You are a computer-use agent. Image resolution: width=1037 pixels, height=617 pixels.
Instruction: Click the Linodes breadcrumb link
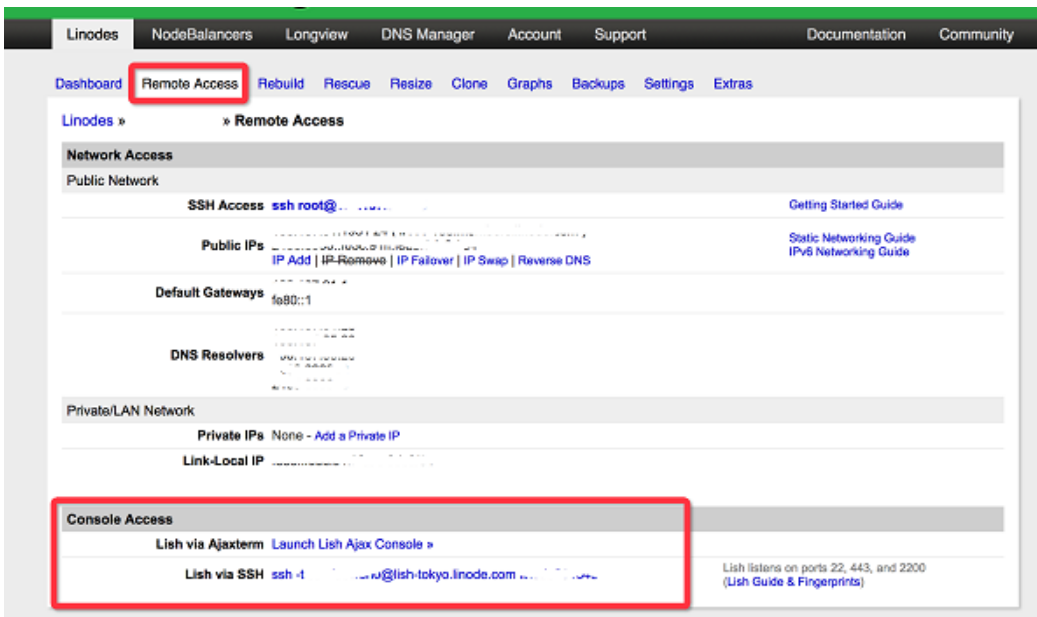pyautogui.click(x=87, y=120)
